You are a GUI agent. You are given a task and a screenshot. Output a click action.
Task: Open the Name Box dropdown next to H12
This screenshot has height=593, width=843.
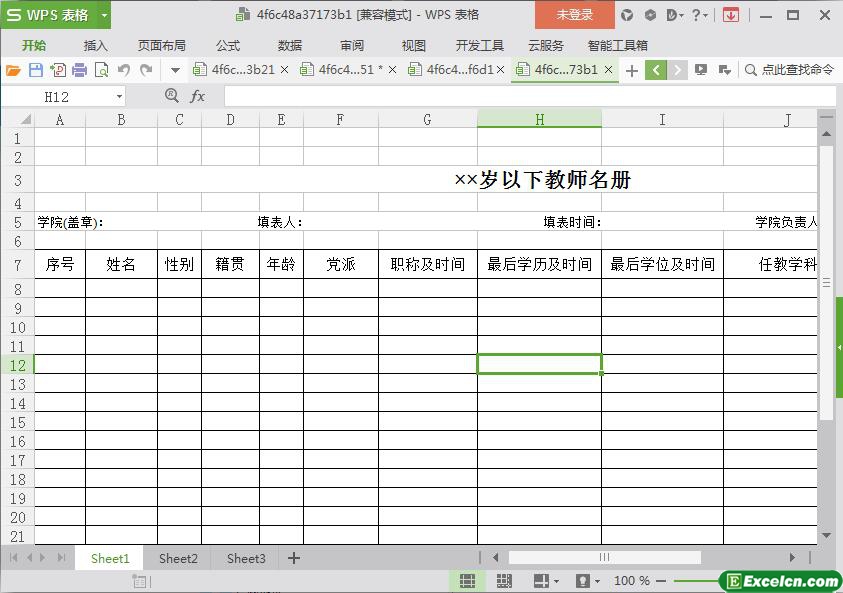[119, 97]
